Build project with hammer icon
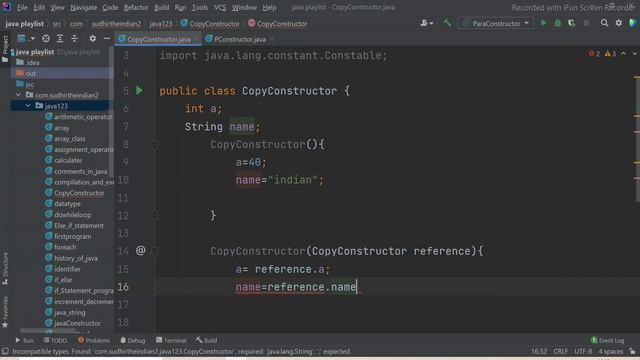 click(447, 23)
